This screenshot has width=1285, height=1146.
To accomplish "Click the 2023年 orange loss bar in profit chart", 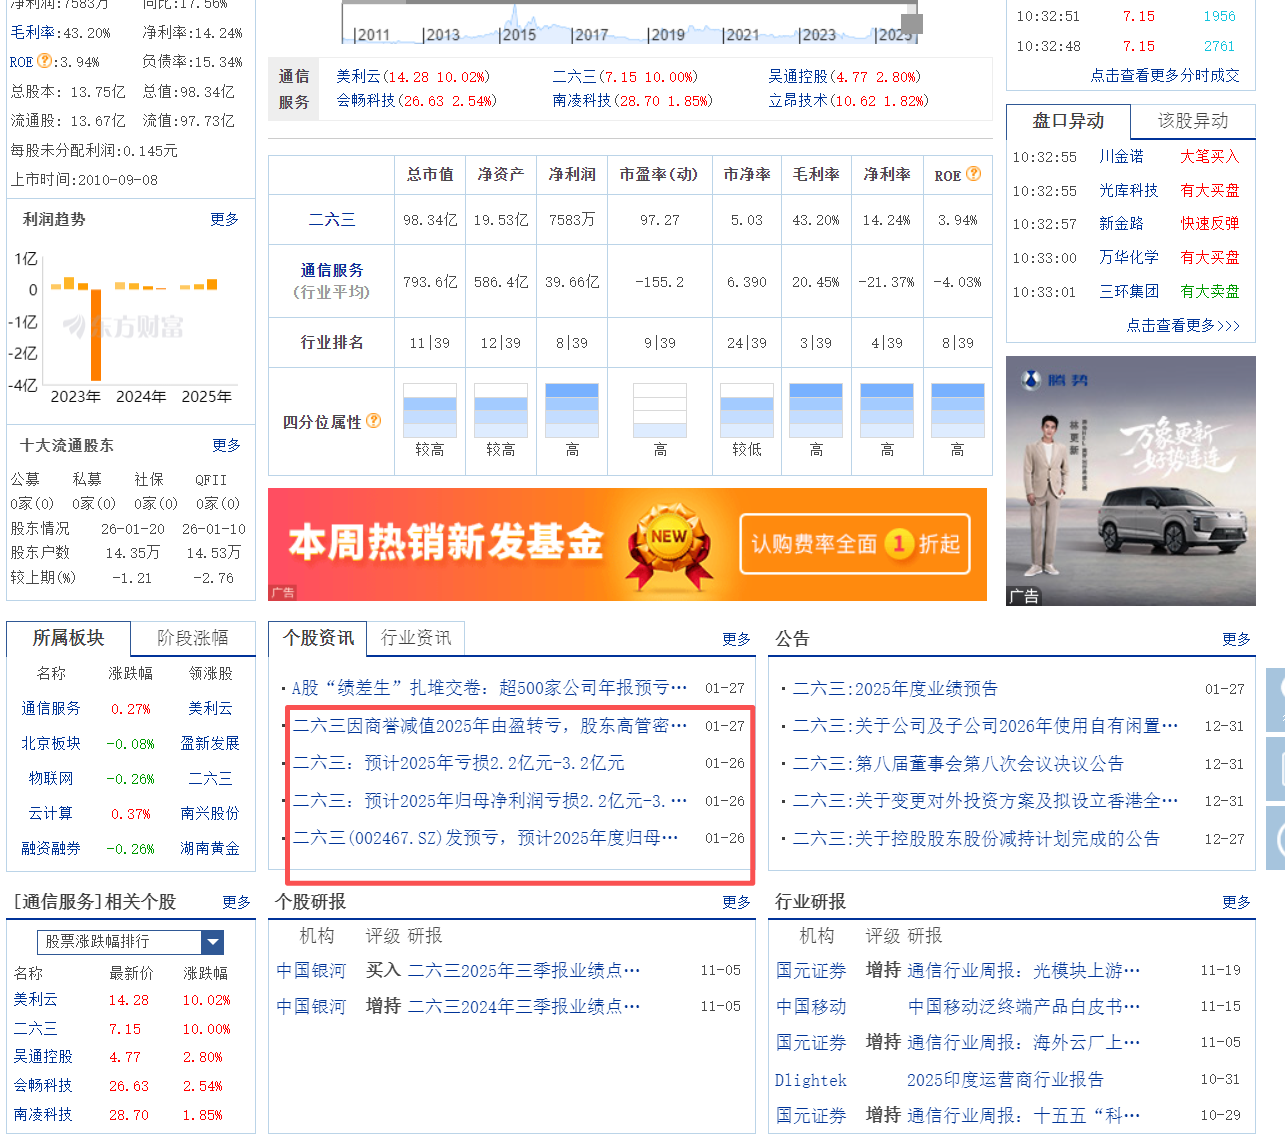I will (x=96, y=335).
